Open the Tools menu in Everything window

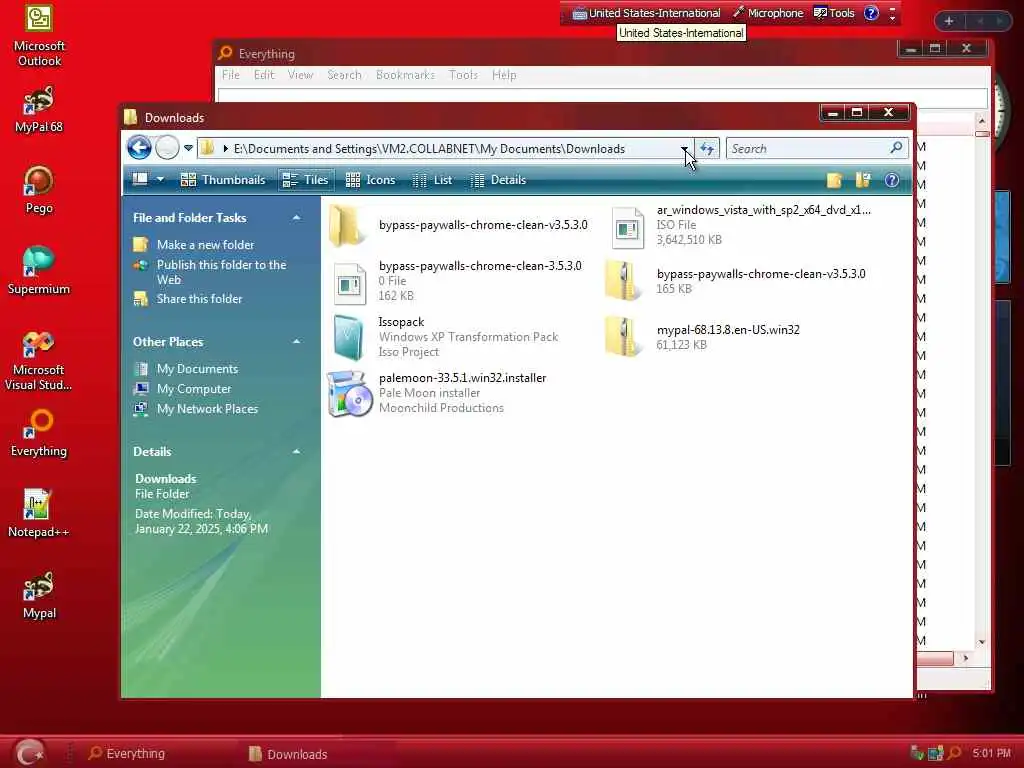[x=463, y=75]
